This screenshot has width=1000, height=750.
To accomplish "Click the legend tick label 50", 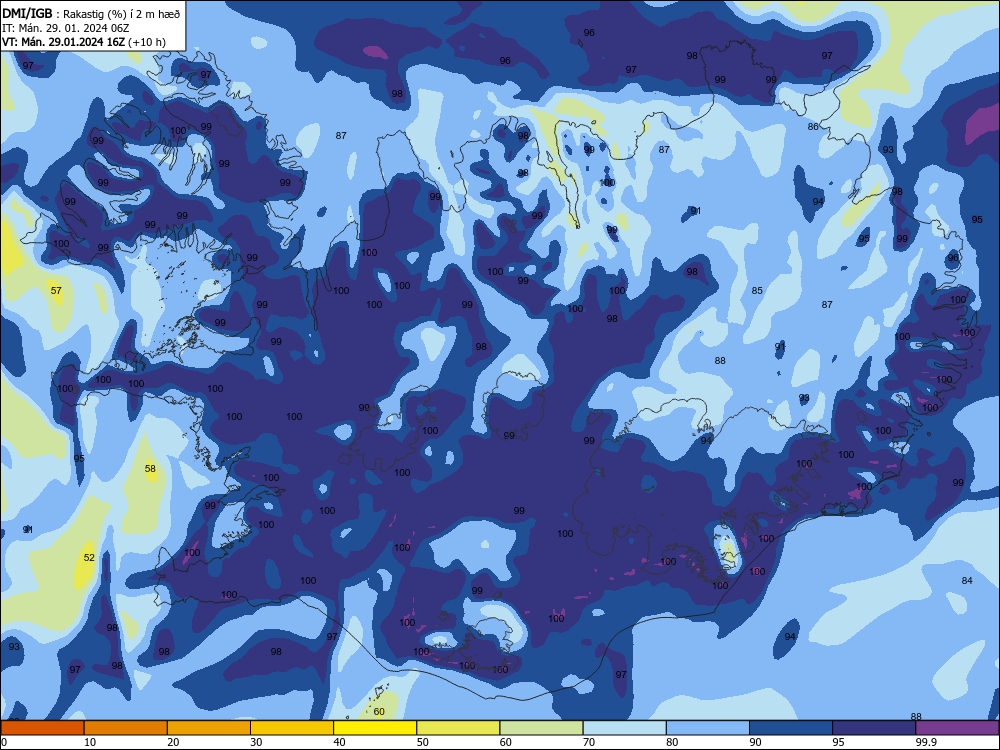I will (x=422, y=742).
